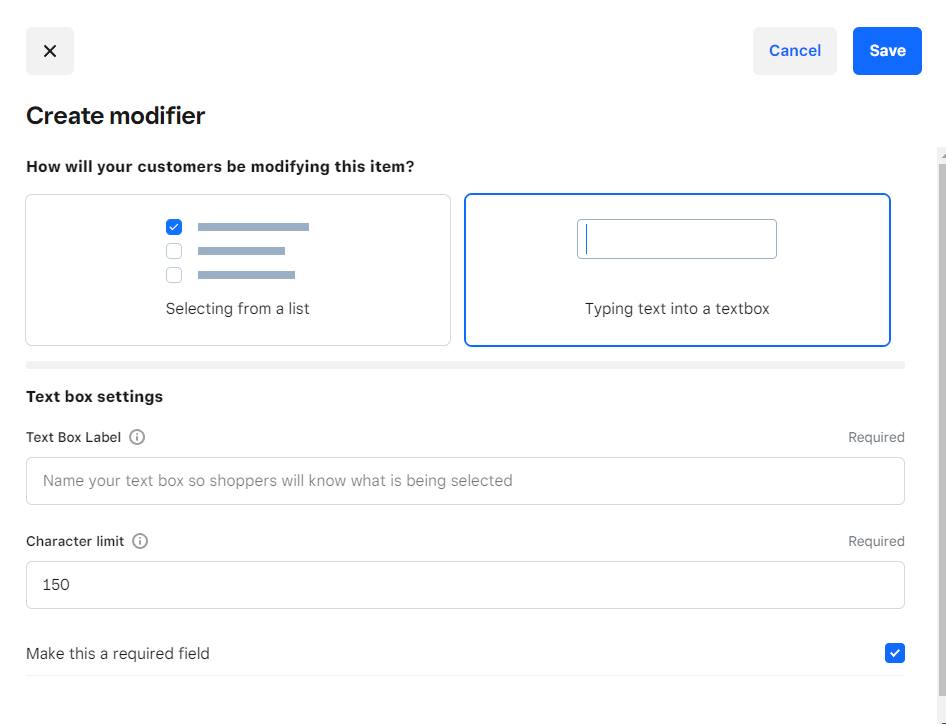
Task: Click the bottom unchecked checkbox in list illustration
Action: (x=174, y=275)
